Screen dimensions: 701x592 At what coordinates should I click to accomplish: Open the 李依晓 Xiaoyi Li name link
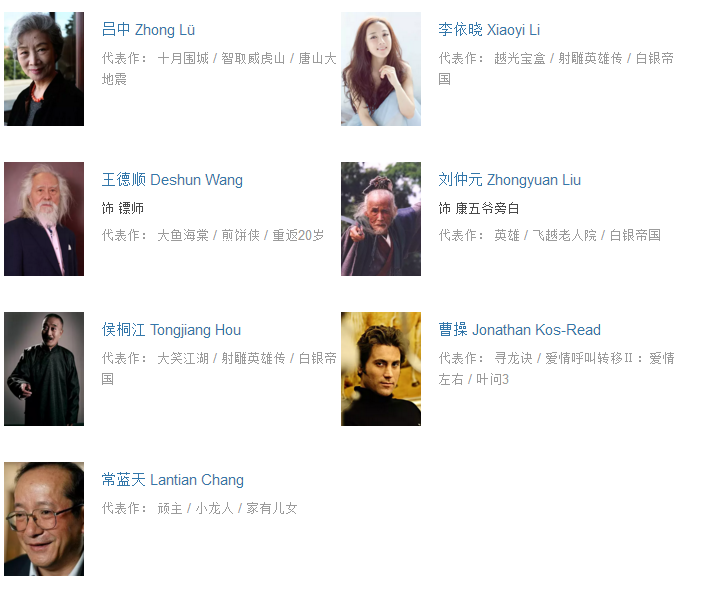tap(489, 30)
